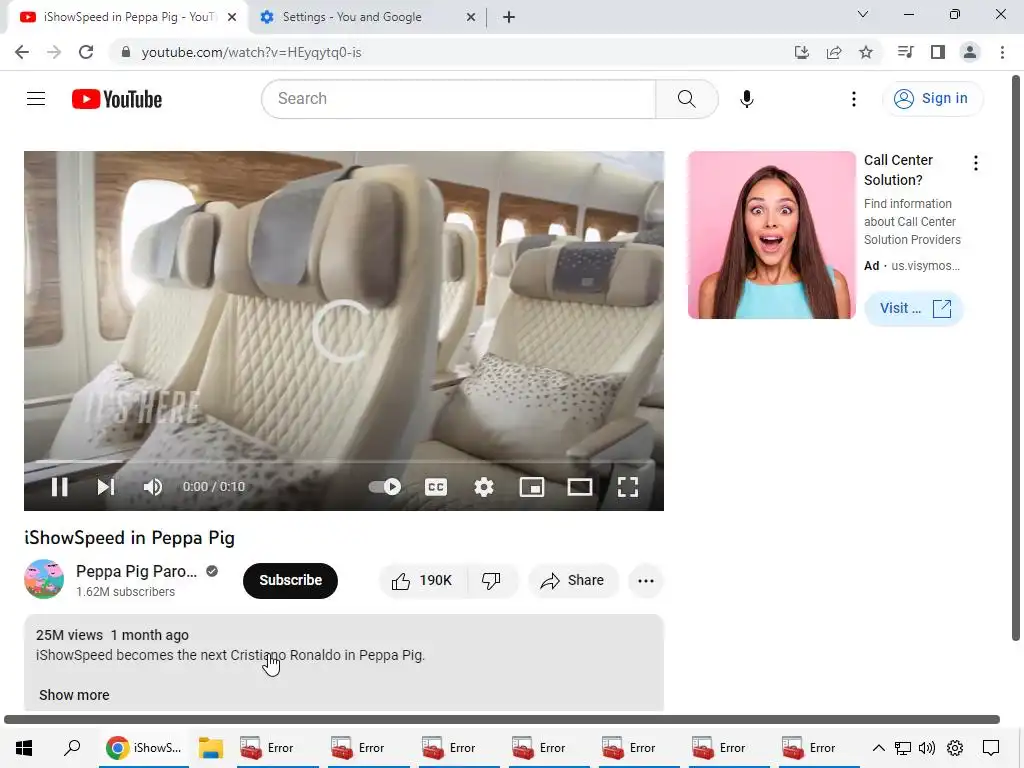
Task: Close the iShowSpeed YouTube tab
Action: [232, 18]
